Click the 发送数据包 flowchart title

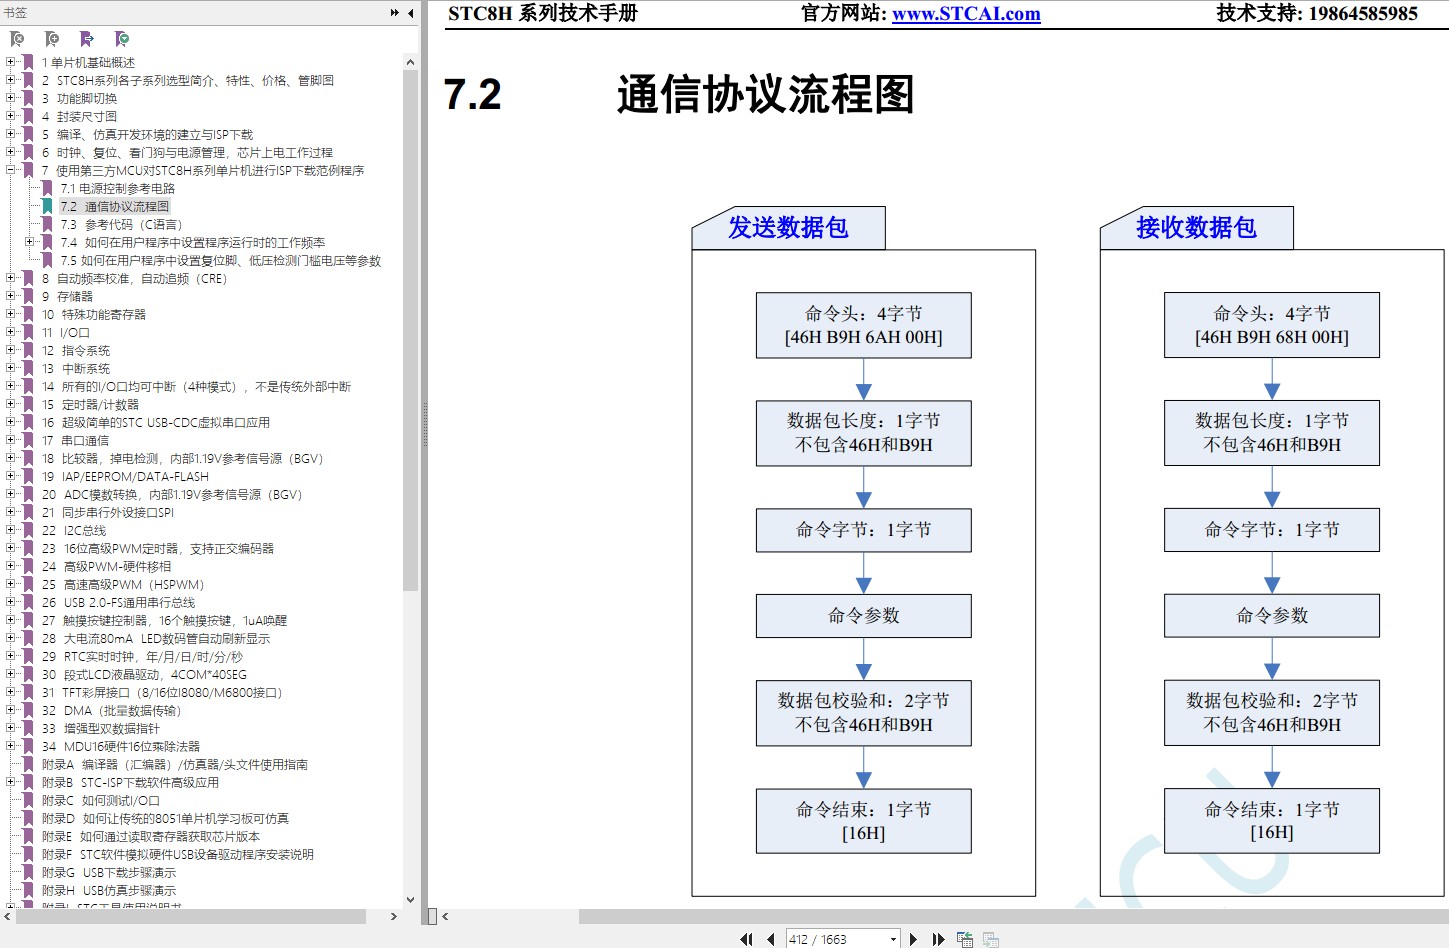pyautogui.click(x=788, y=228)
